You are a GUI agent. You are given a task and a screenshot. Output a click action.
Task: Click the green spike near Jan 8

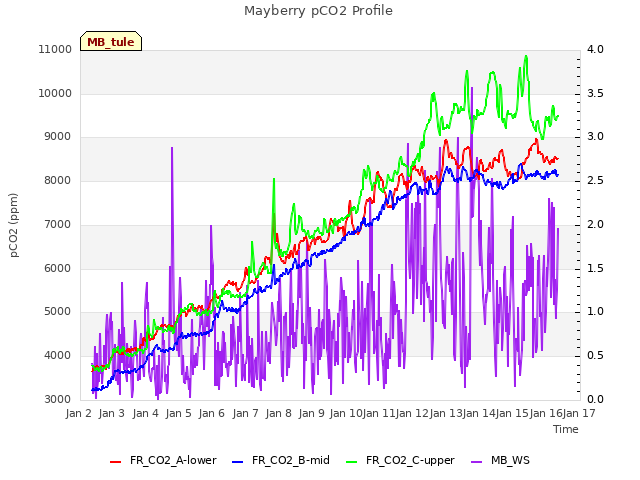[x=274, y=180]
